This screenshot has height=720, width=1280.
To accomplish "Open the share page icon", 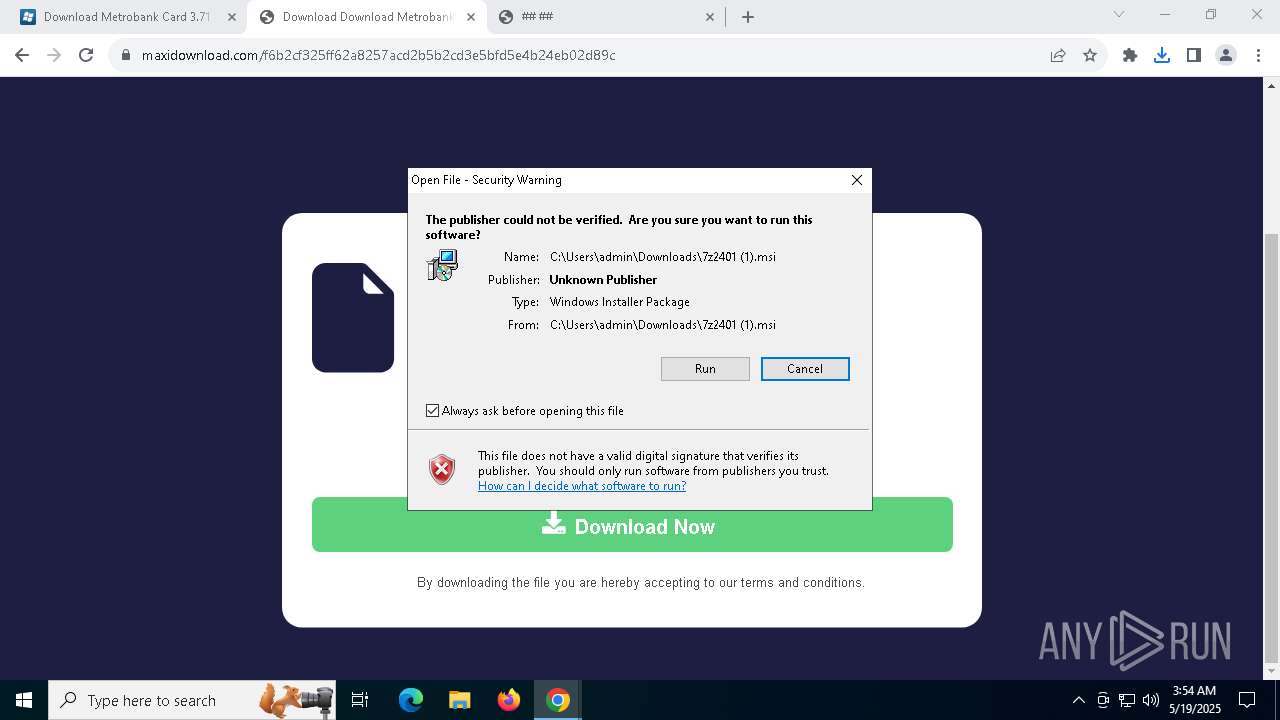I will (1058, 55).
